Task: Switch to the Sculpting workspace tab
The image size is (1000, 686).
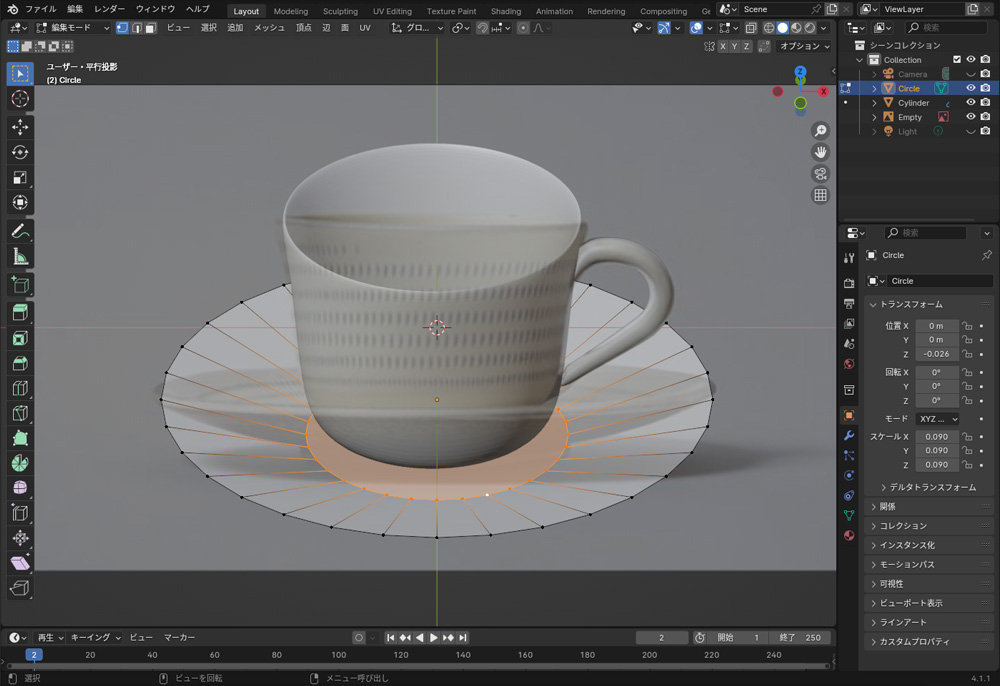Action: pos(340,11)
